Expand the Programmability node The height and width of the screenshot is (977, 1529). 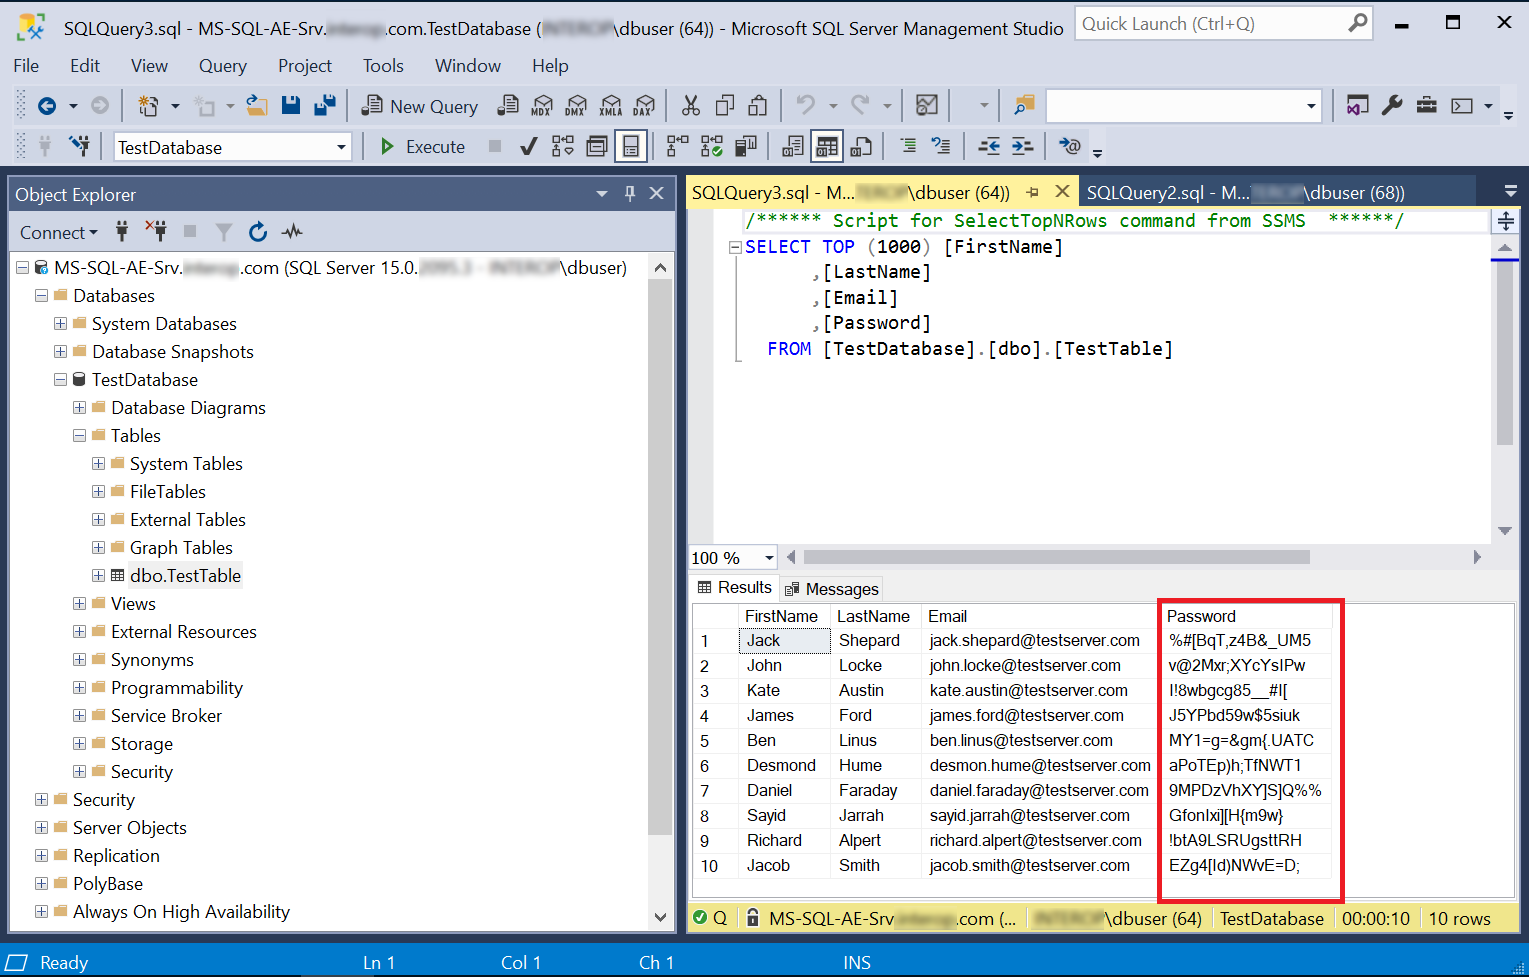[79, 688]
